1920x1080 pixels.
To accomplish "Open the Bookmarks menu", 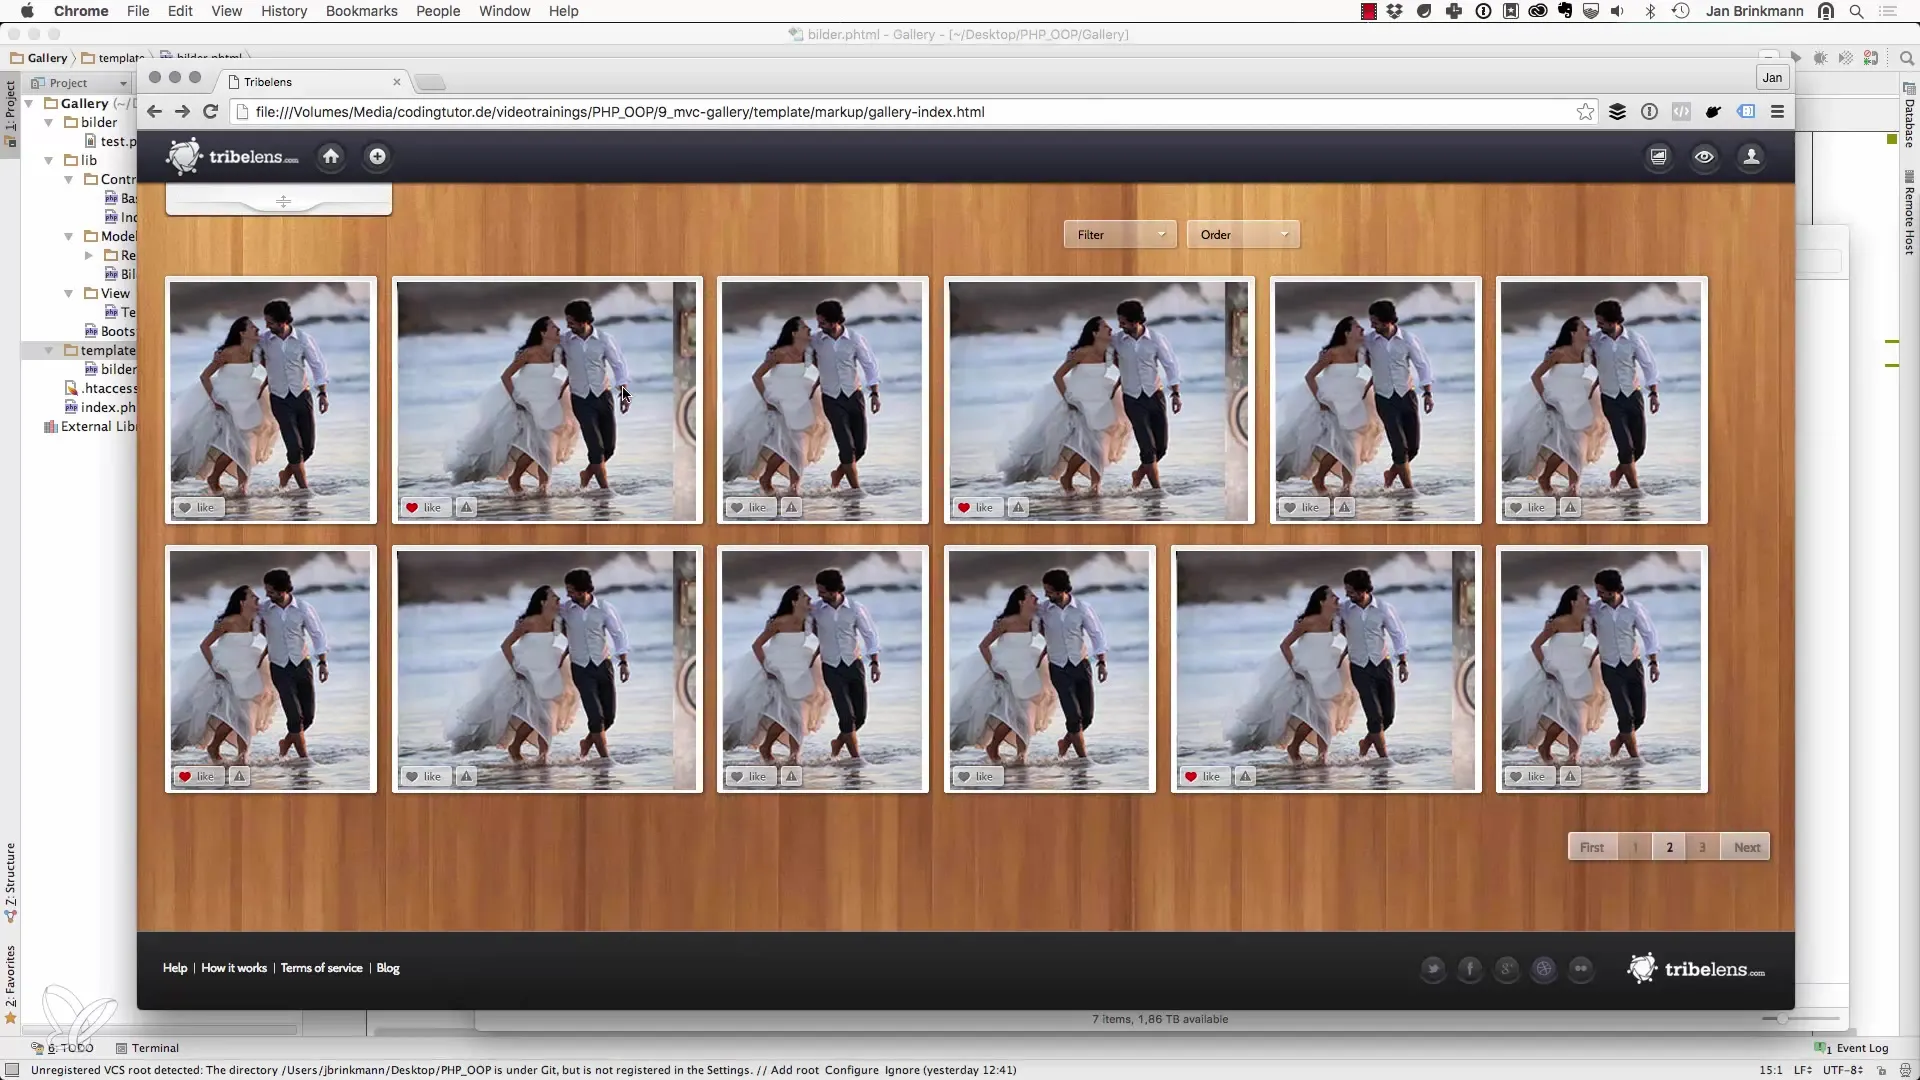I will click(361, 11).
